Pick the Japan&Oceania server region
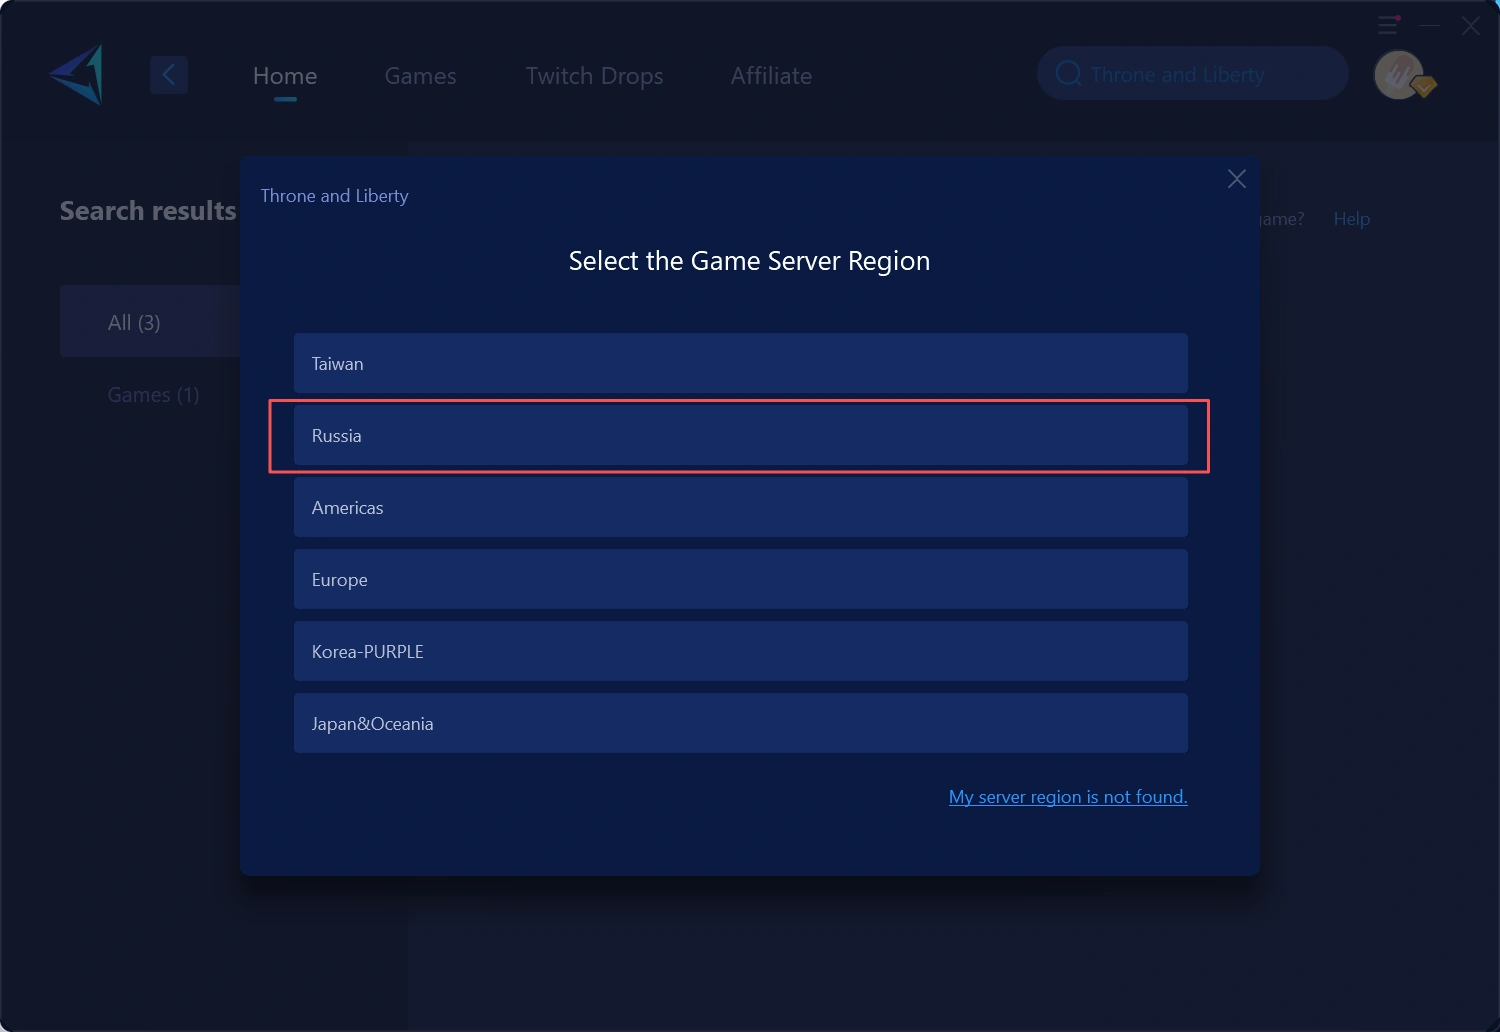 (741, 723)
